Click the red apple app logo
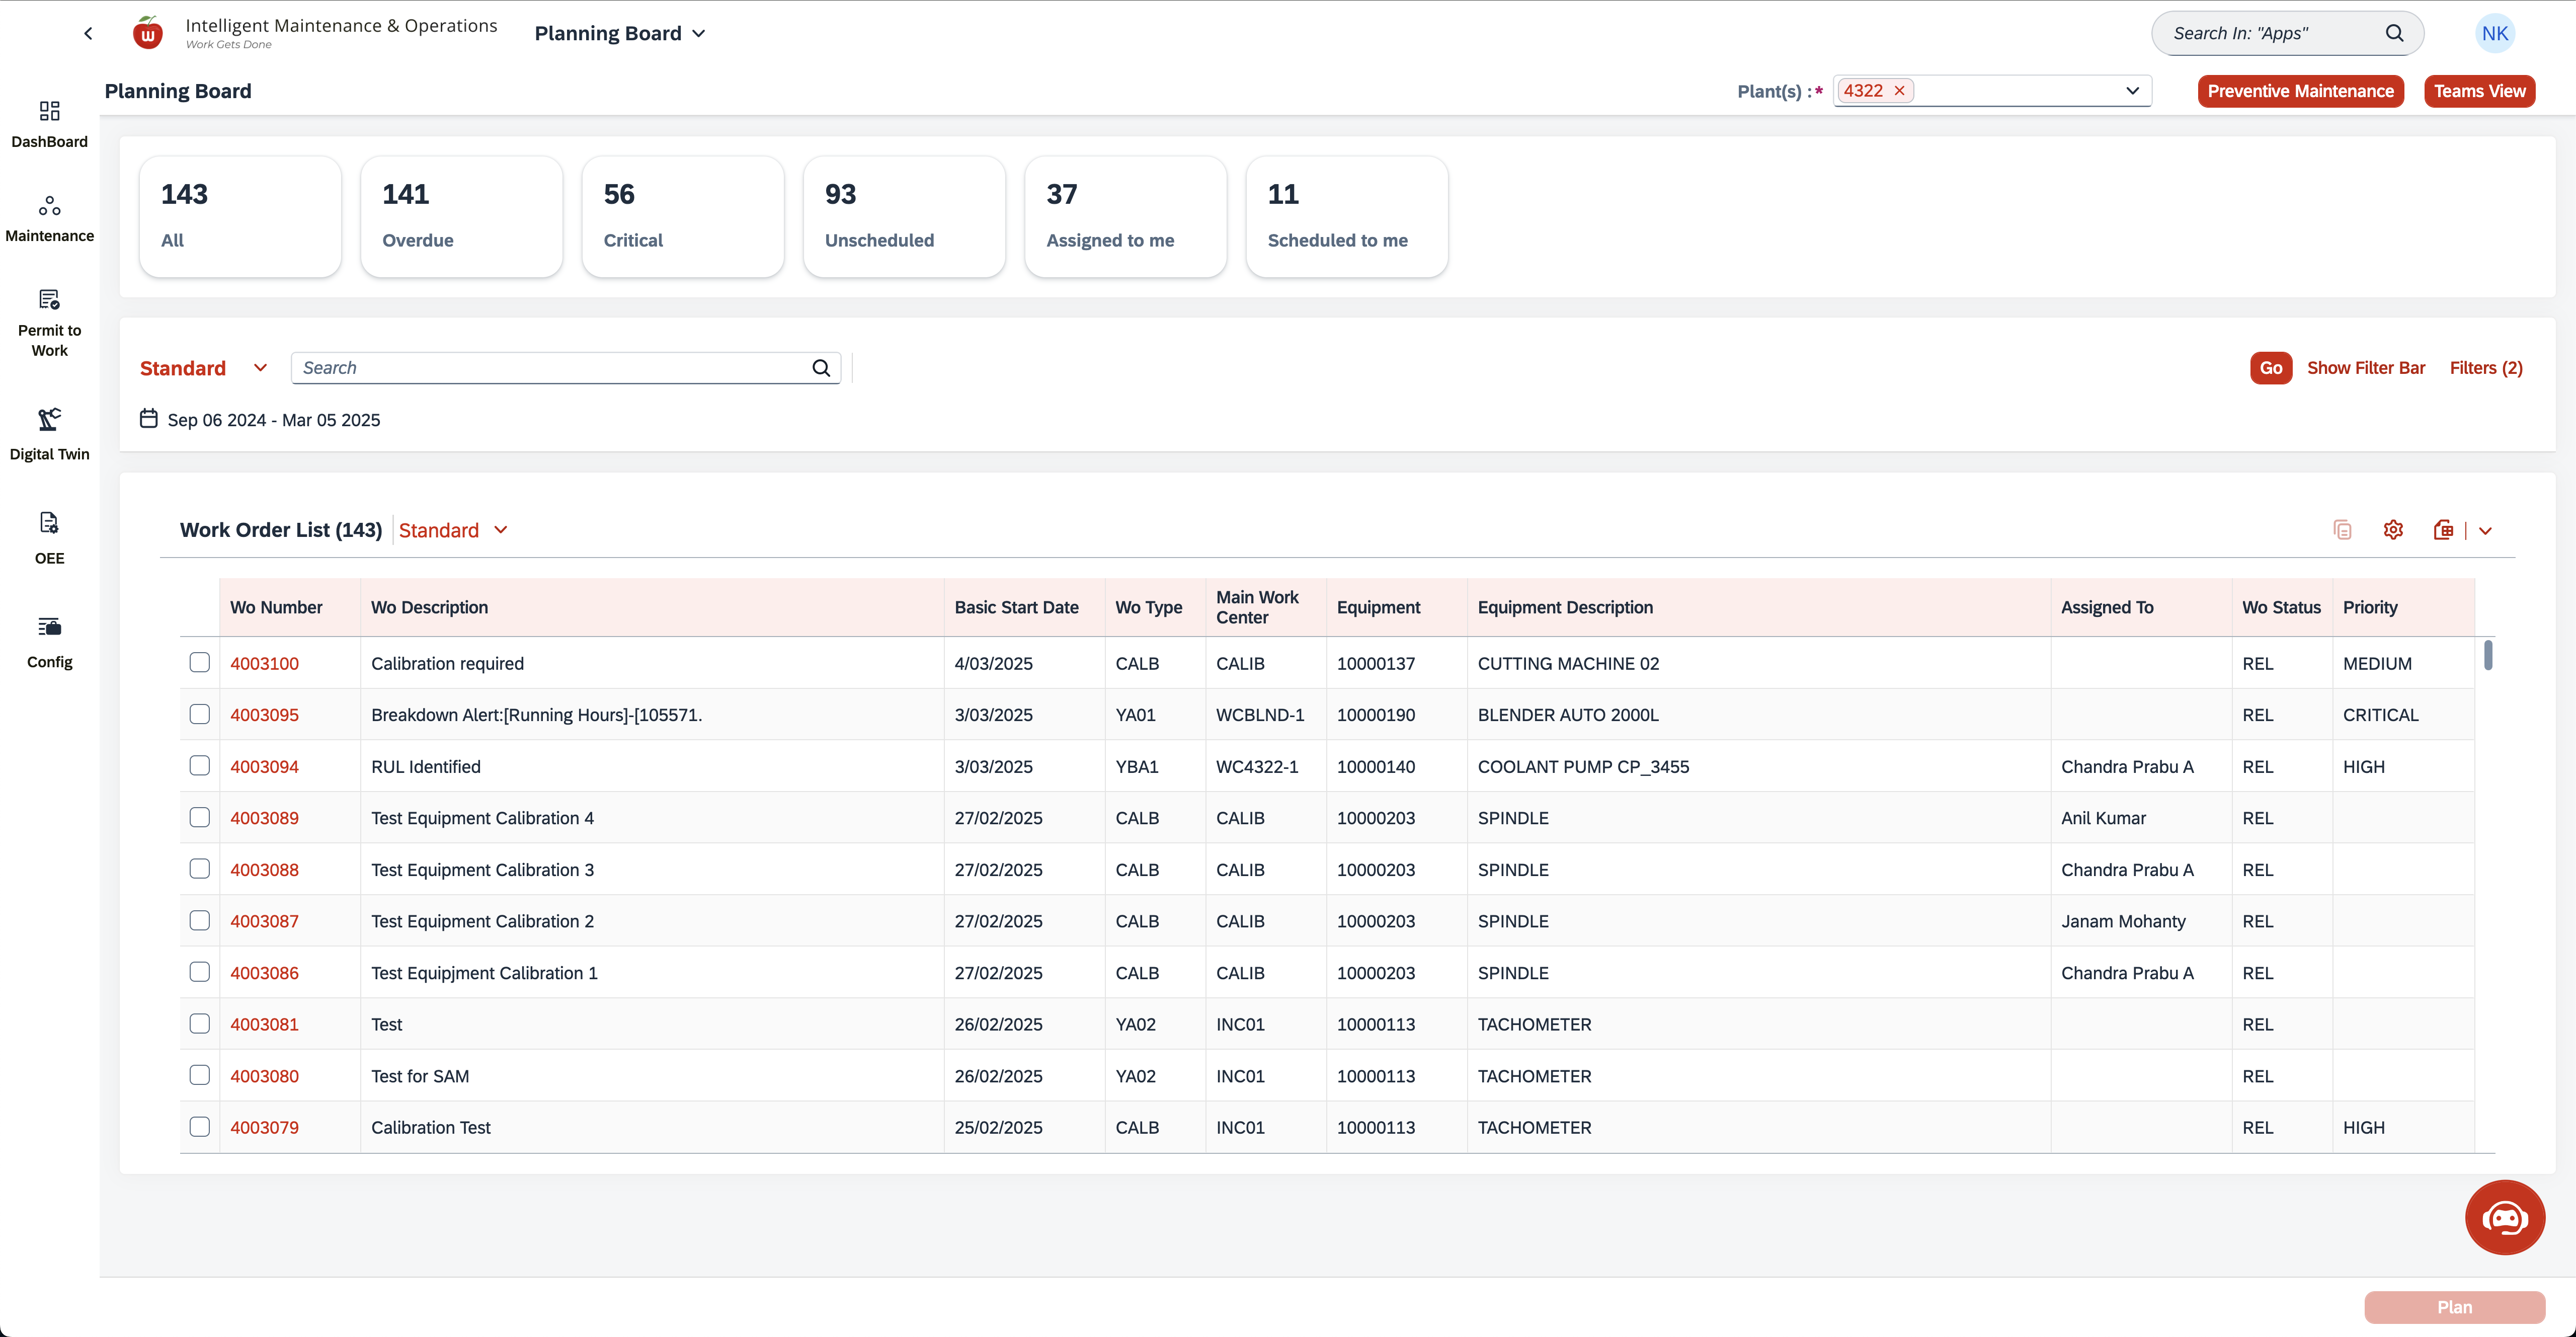The height and width of the screenshot is (1337, 2576). [x=148, y=33]
